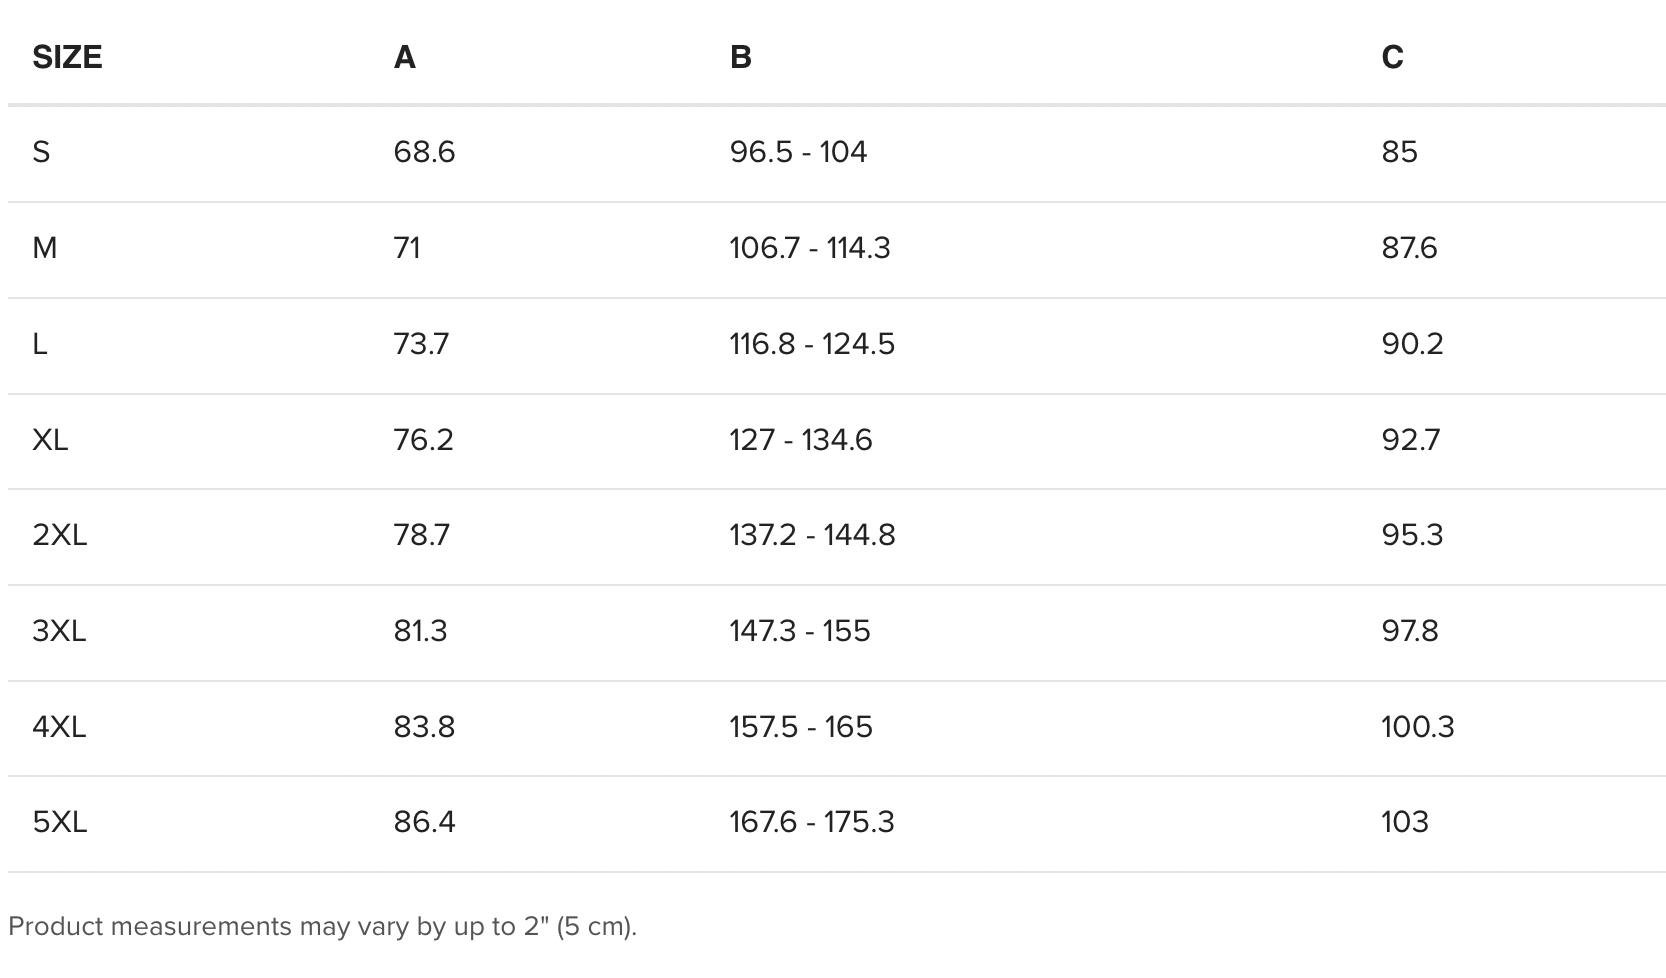Click the 68.6 value for size S

point(424,152)
